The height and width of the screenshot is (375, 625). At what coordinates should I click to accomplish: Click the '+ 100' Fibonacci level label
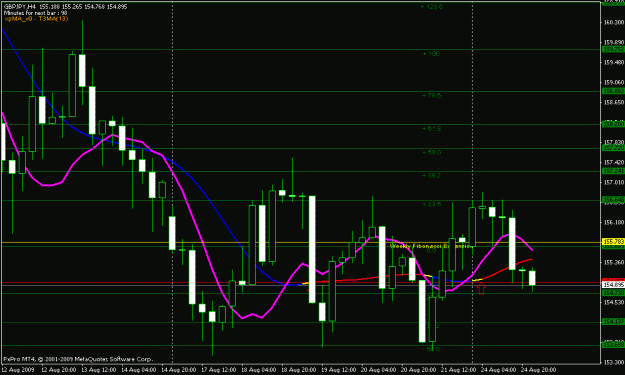pos(431,53)
